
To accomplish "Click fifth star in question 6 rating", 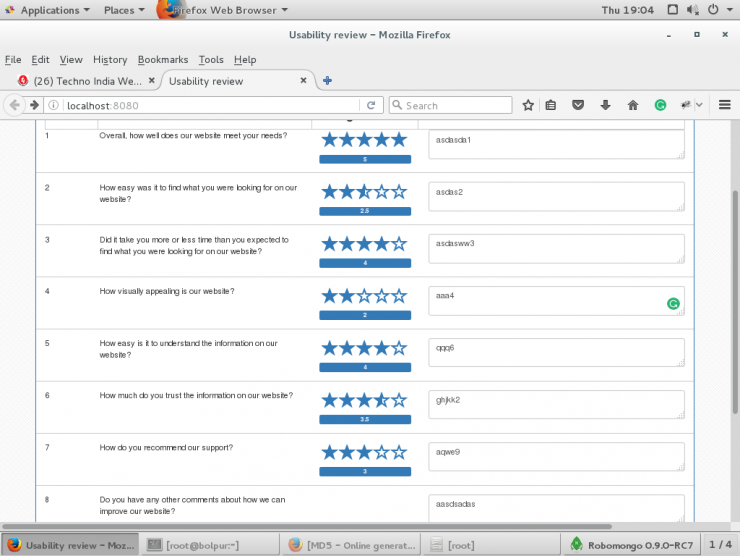I will (399, 400).
